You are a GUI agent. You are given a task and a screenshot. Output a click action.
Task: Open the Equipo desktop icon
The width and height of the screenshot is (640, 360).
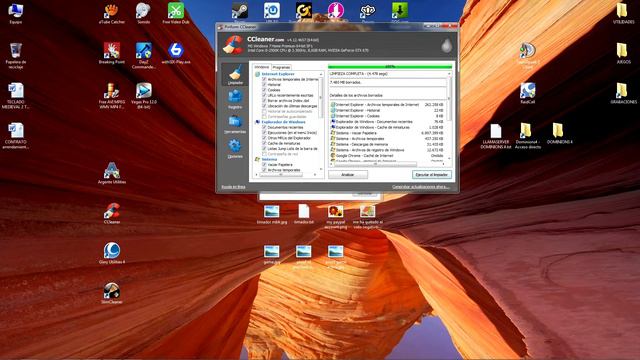tap(16, 13)
